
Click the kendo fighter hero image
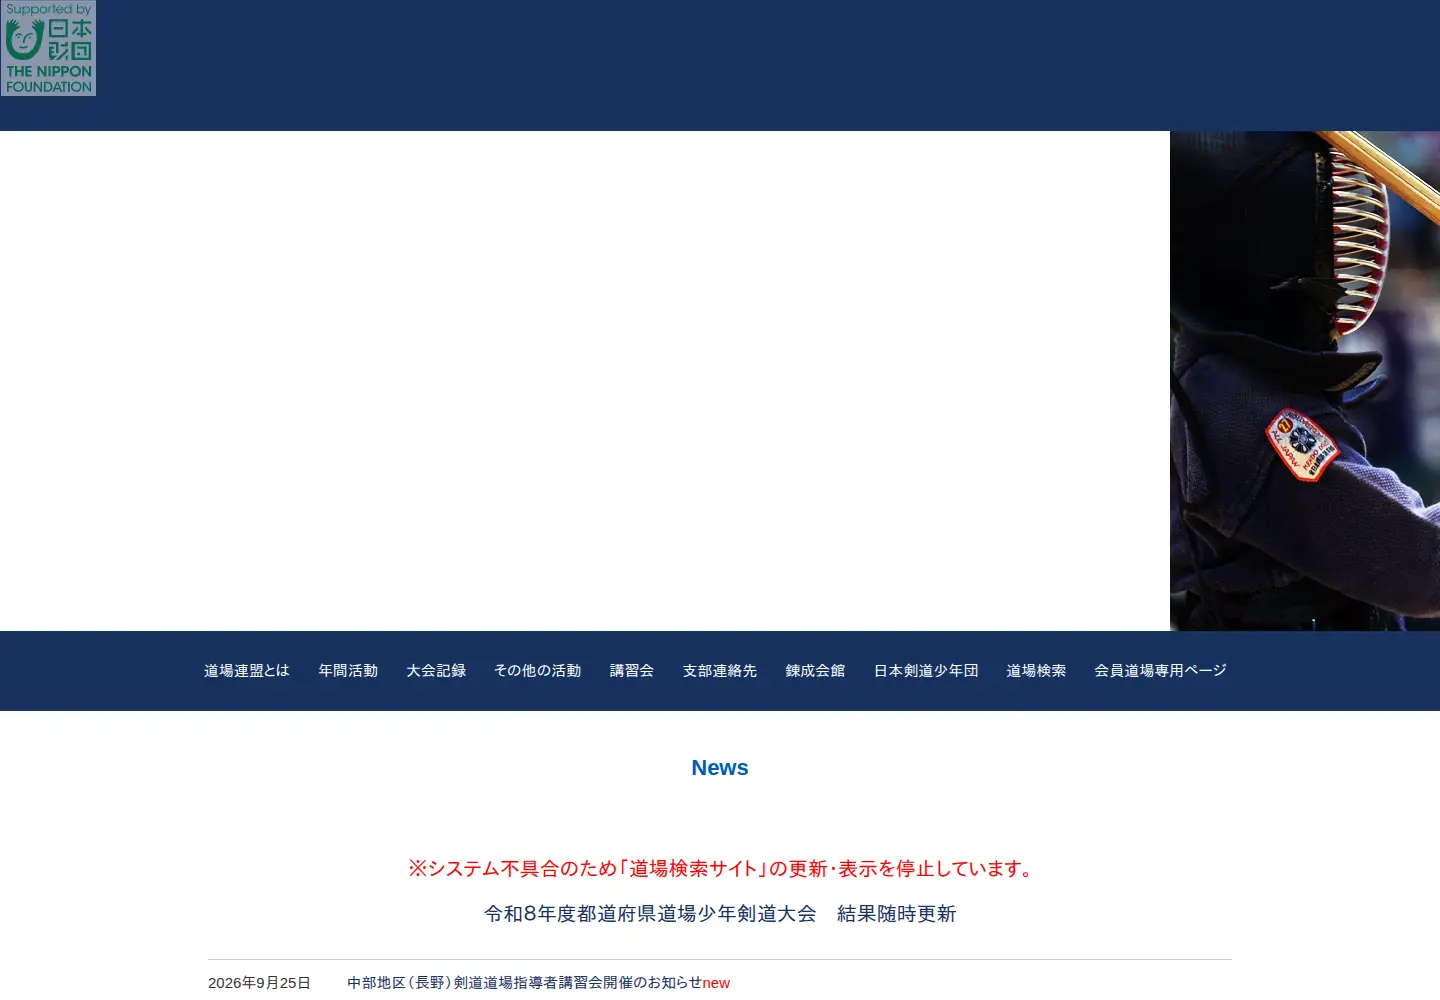pyautogui.click(x=1305, y=381)
